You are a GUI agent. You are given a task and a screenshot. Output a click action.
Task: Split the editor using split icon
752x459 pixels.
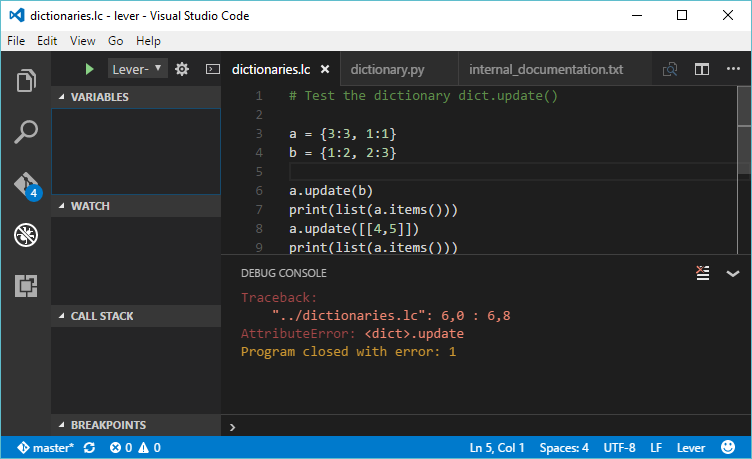coord(702,70)
